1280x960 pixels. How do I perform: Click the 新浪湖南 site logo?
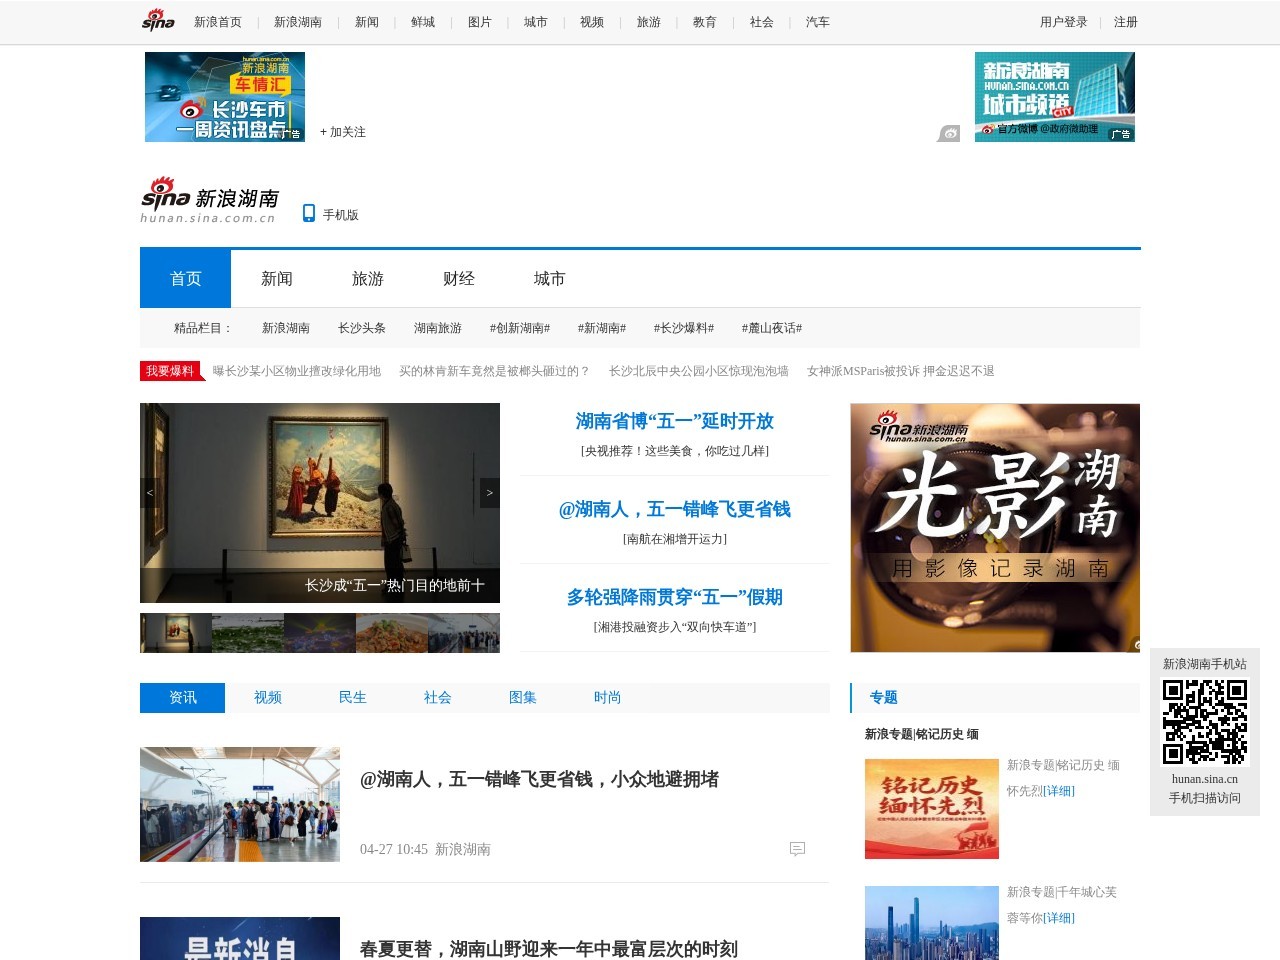point(210,200)
